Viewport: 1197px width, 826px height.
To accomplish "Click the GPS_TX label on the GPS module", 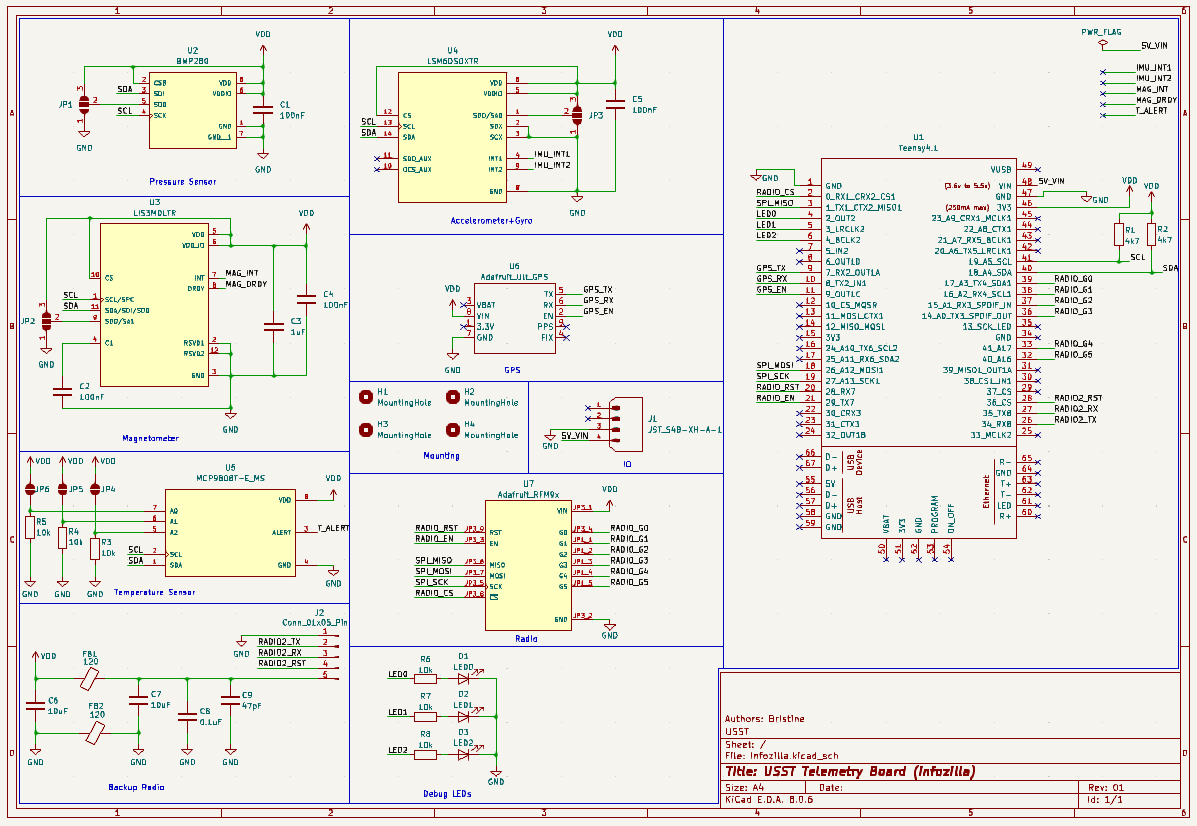I will pos(598,290).
